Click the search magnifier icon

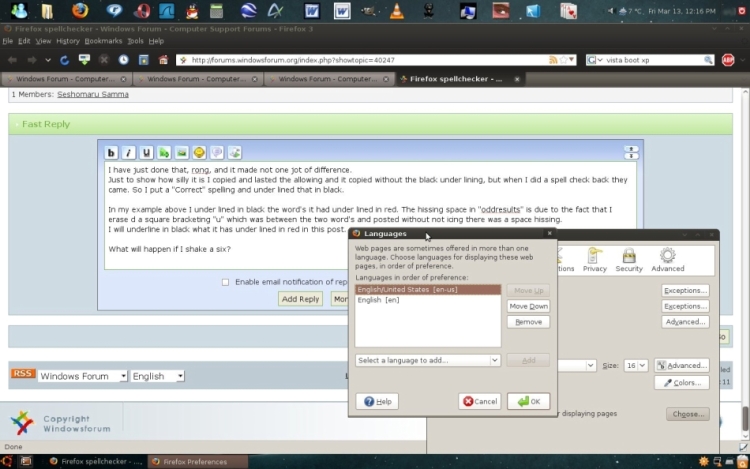pos(708,60)
